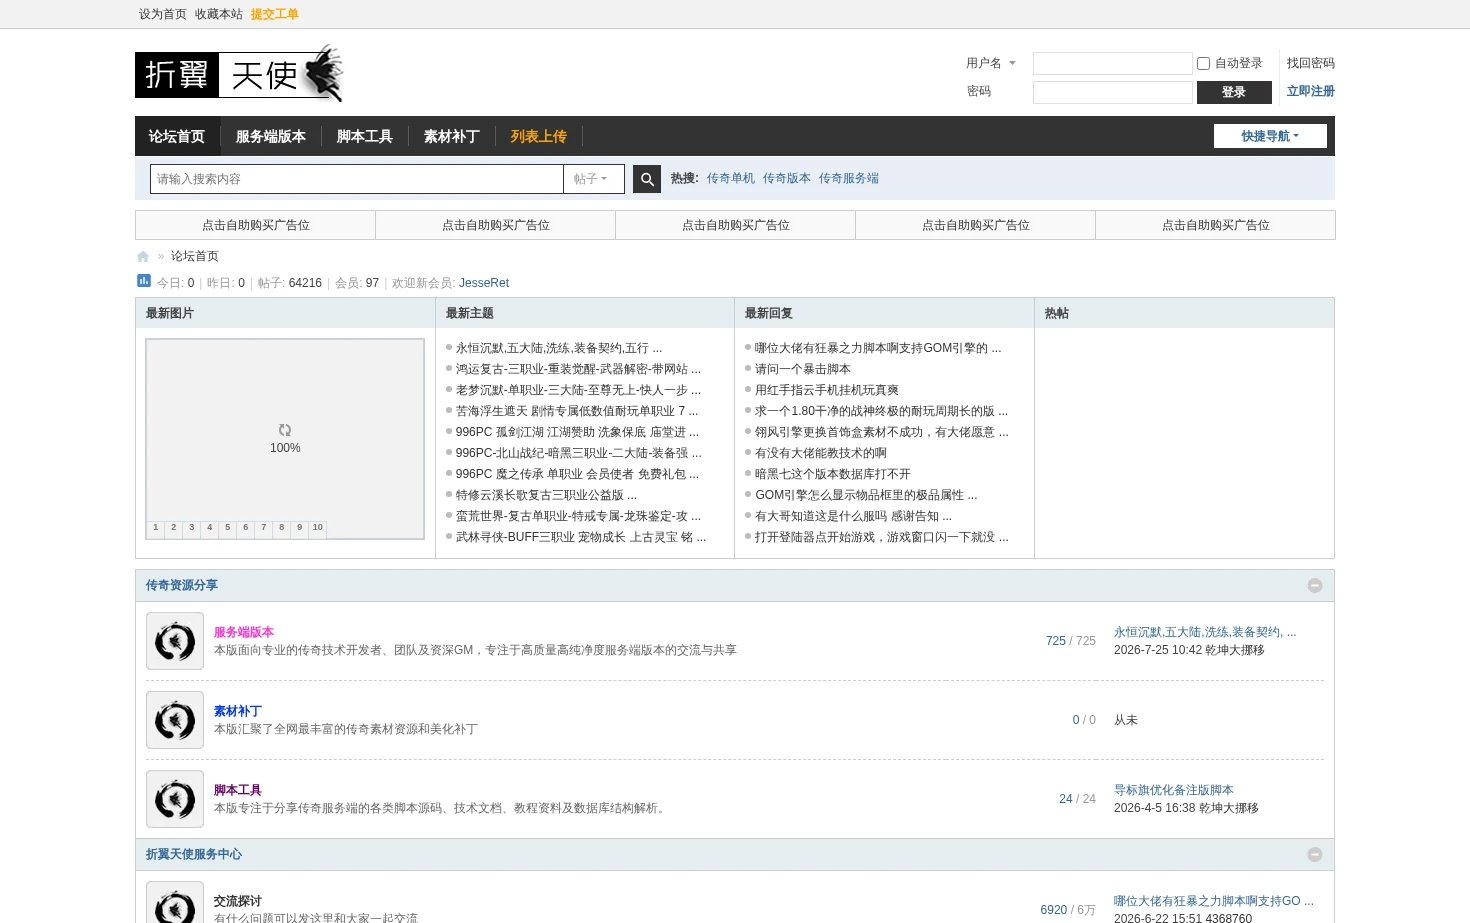
Task: Click 论坛首页 breadcrumb text
Action: click(x=195, y=256)
